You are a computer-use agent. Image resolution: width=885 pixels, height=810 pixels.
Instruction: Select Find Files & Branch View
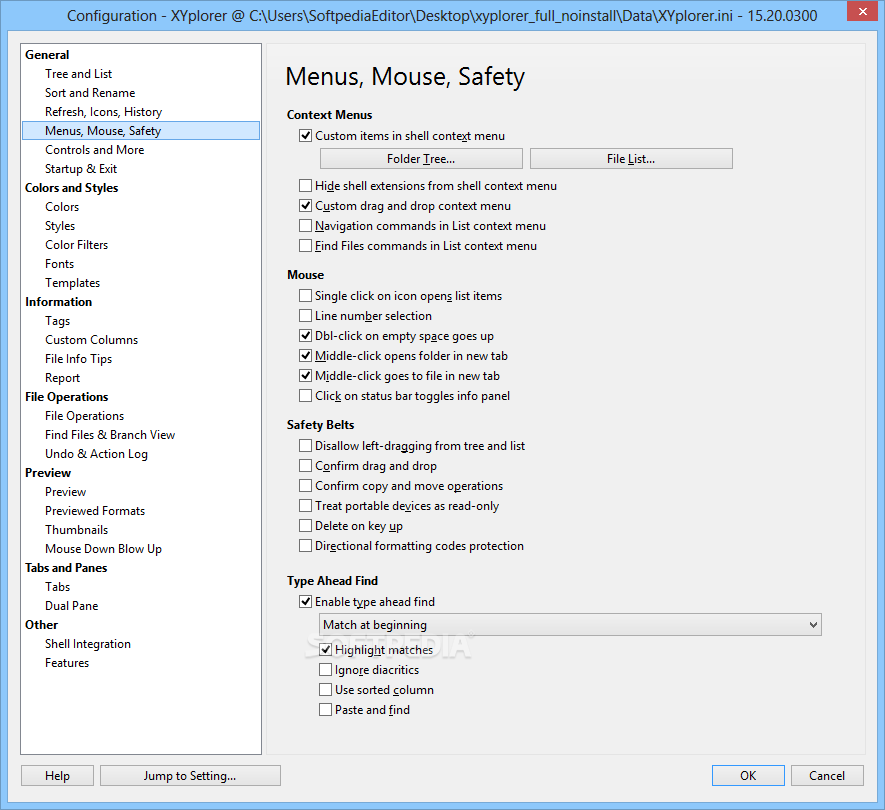pos(110,435)
